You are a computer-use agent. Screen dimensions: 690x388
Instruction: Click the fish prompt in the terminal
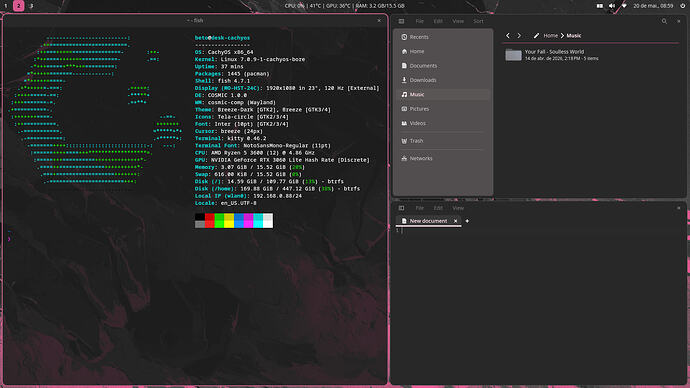[9, 239]
